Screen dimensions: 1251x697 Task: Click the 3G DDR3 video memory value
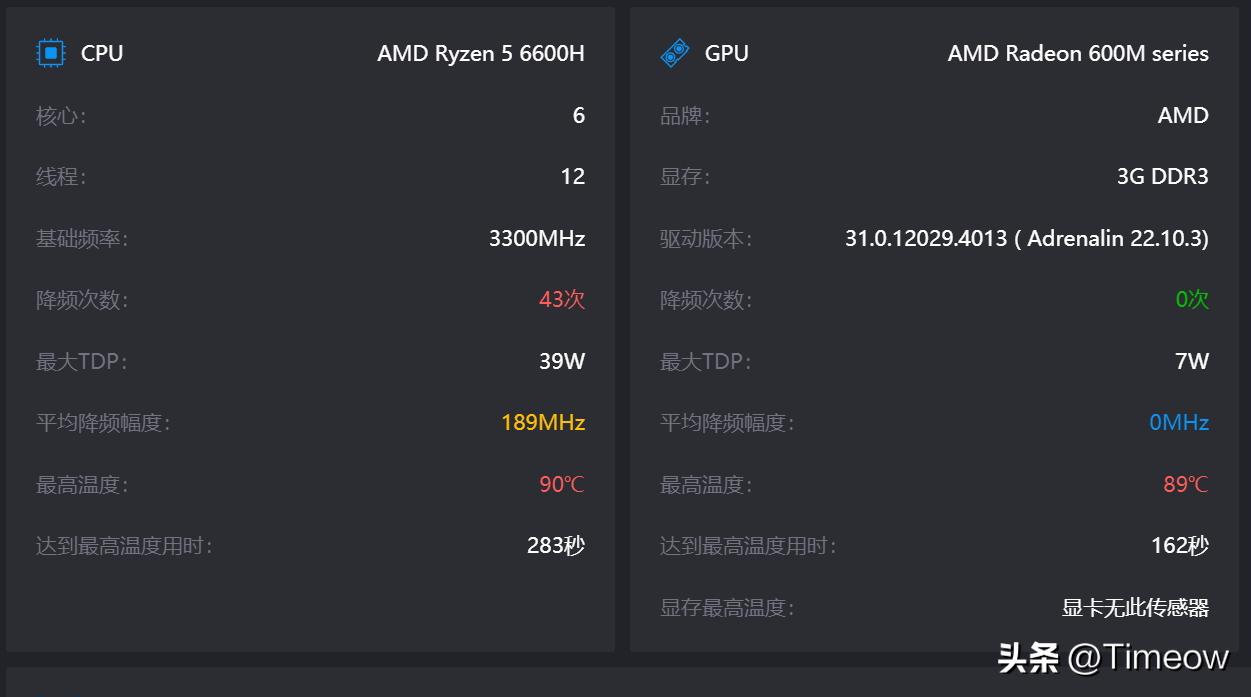click(x=1162, y=176)
